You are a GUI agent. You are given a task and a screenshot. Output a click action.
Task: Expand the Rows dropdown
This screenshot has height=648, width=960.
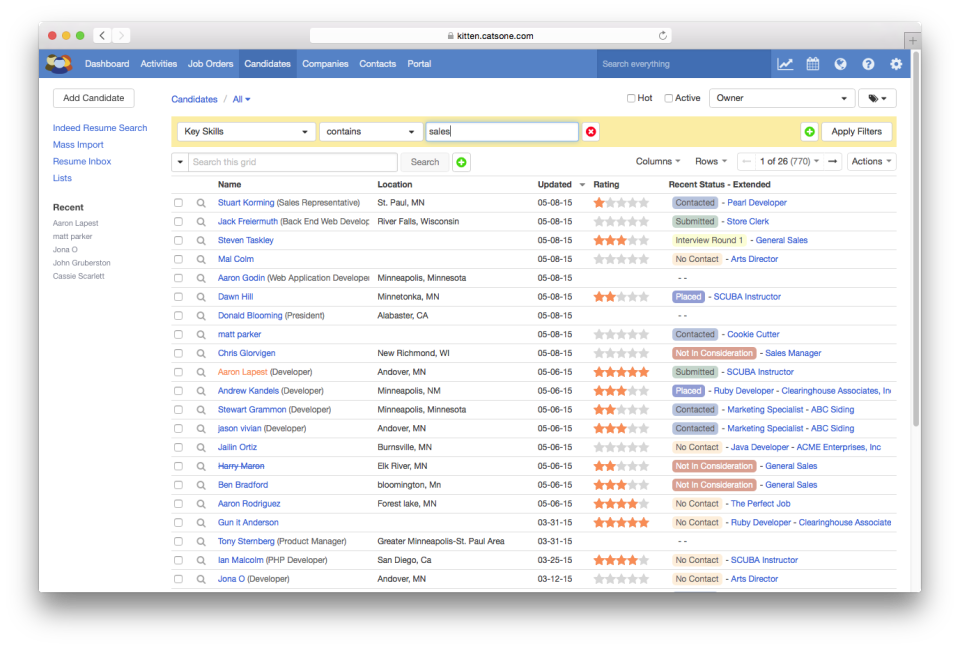711,162
